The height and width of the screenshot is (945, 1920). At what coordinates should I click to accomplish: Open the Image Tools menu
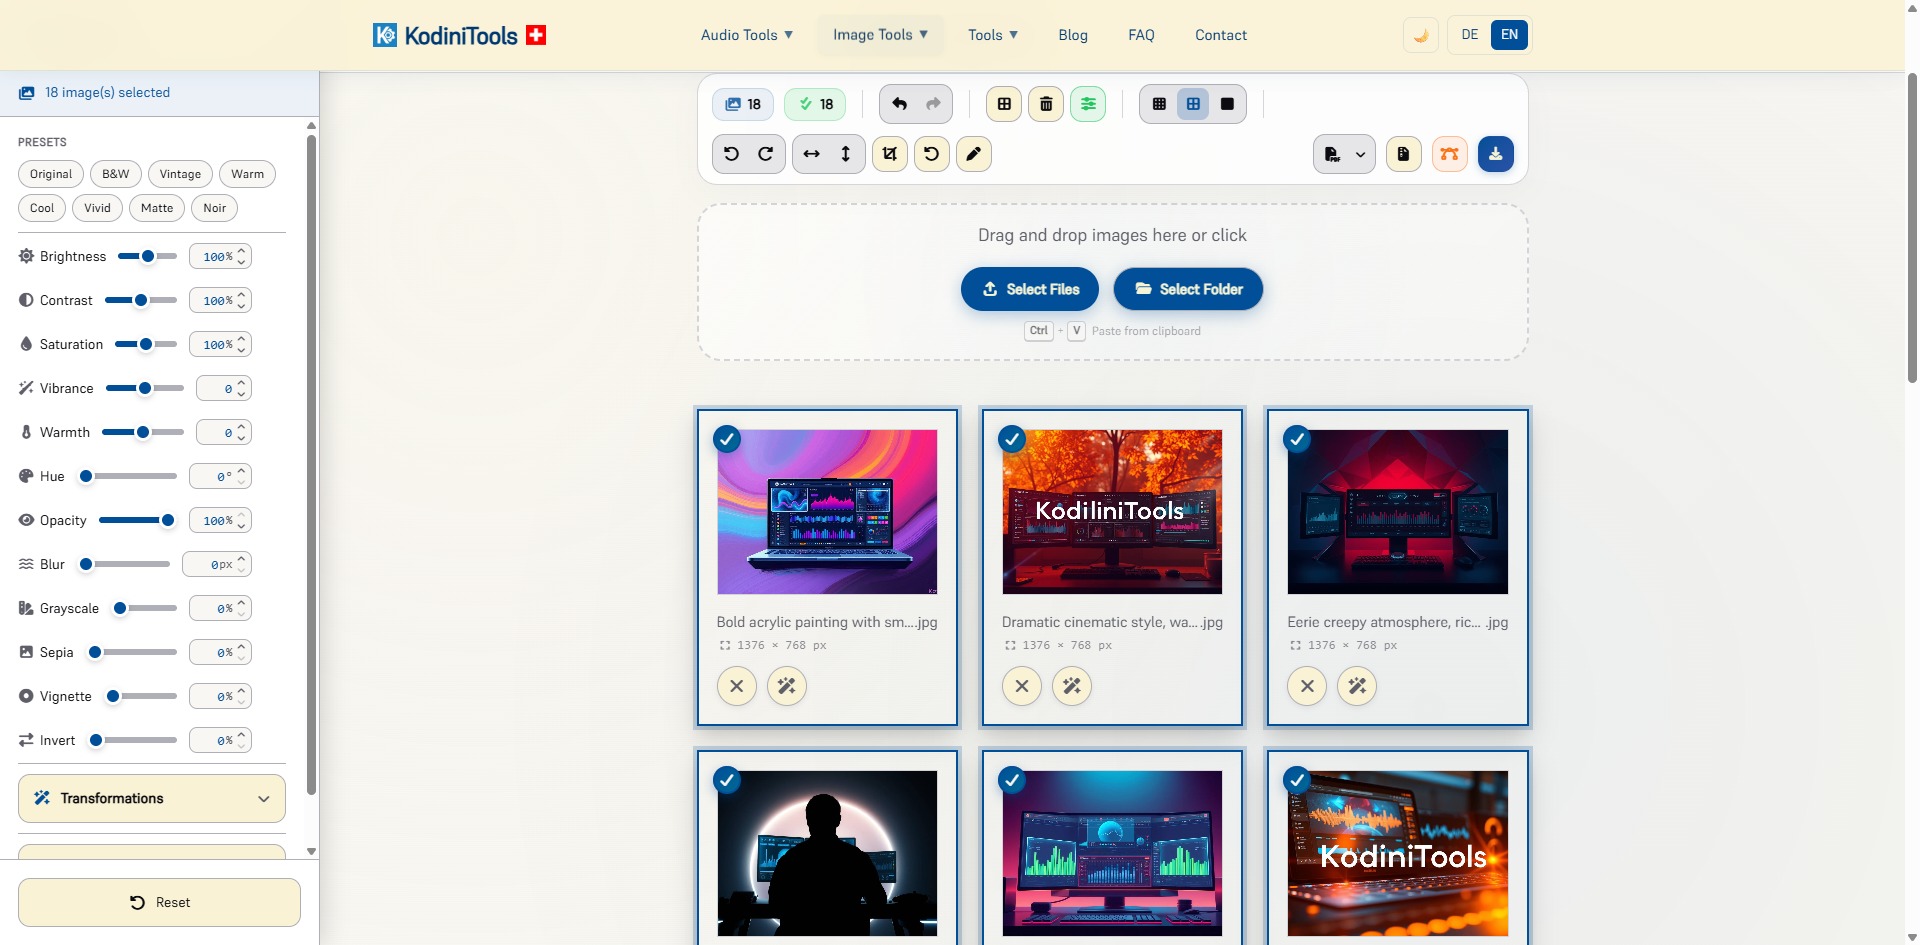881,35
